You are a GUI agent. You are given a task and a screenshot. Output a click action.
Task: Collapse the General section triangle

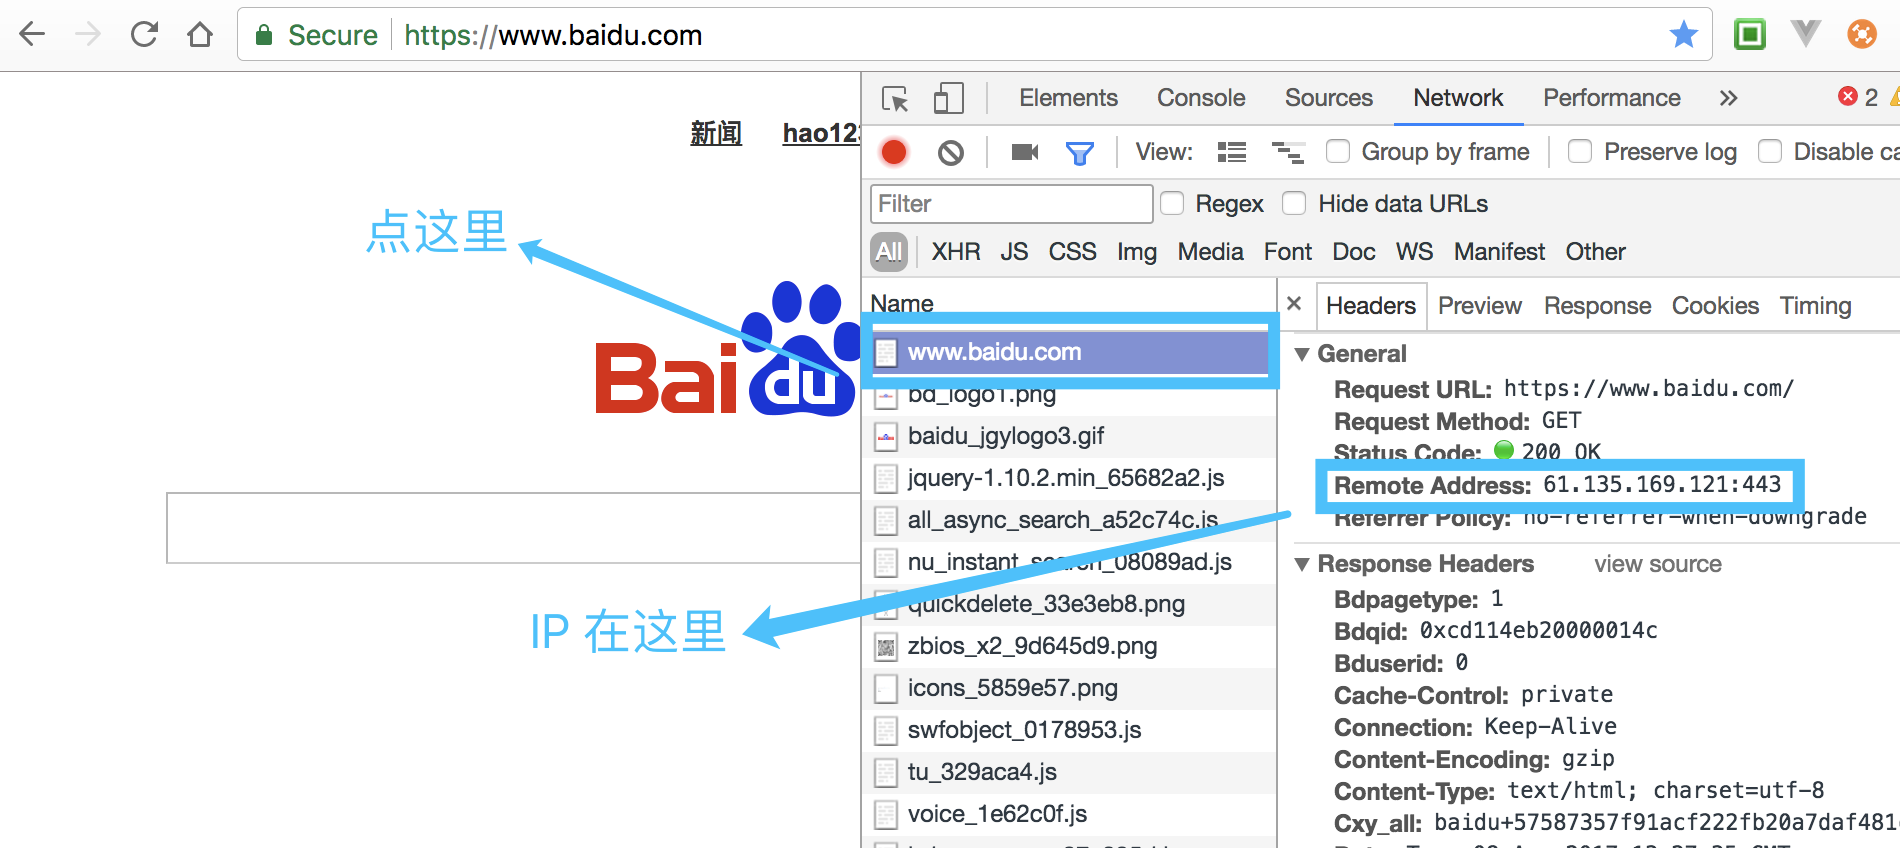pos(1302,354)
